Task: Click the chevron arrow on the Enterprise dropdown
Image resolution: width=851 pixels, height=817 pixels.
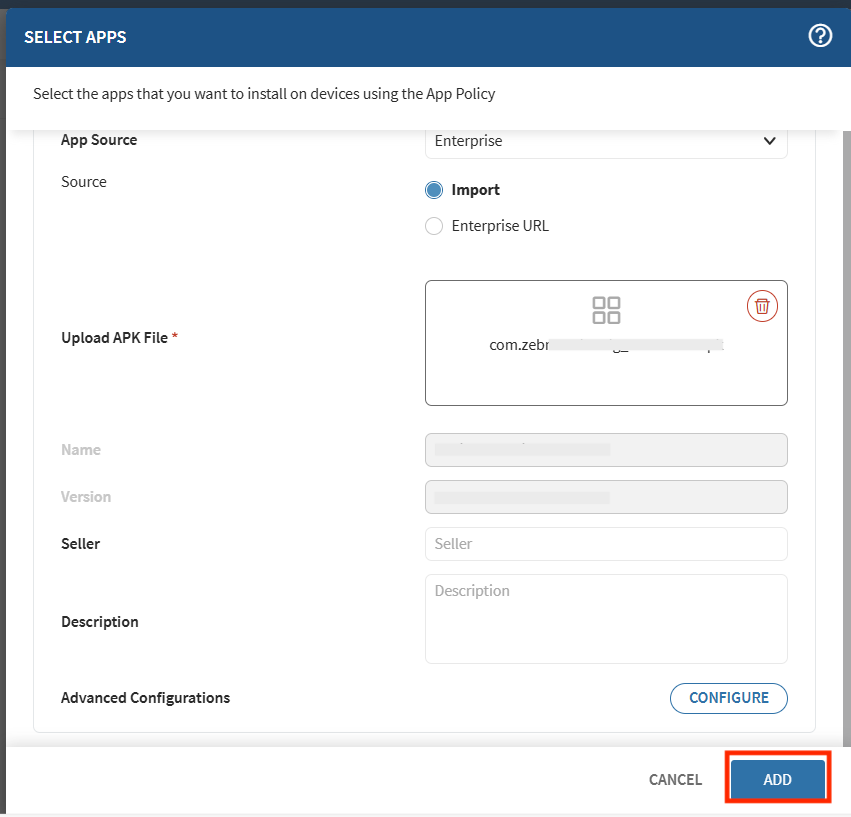Action: (769, 141)
